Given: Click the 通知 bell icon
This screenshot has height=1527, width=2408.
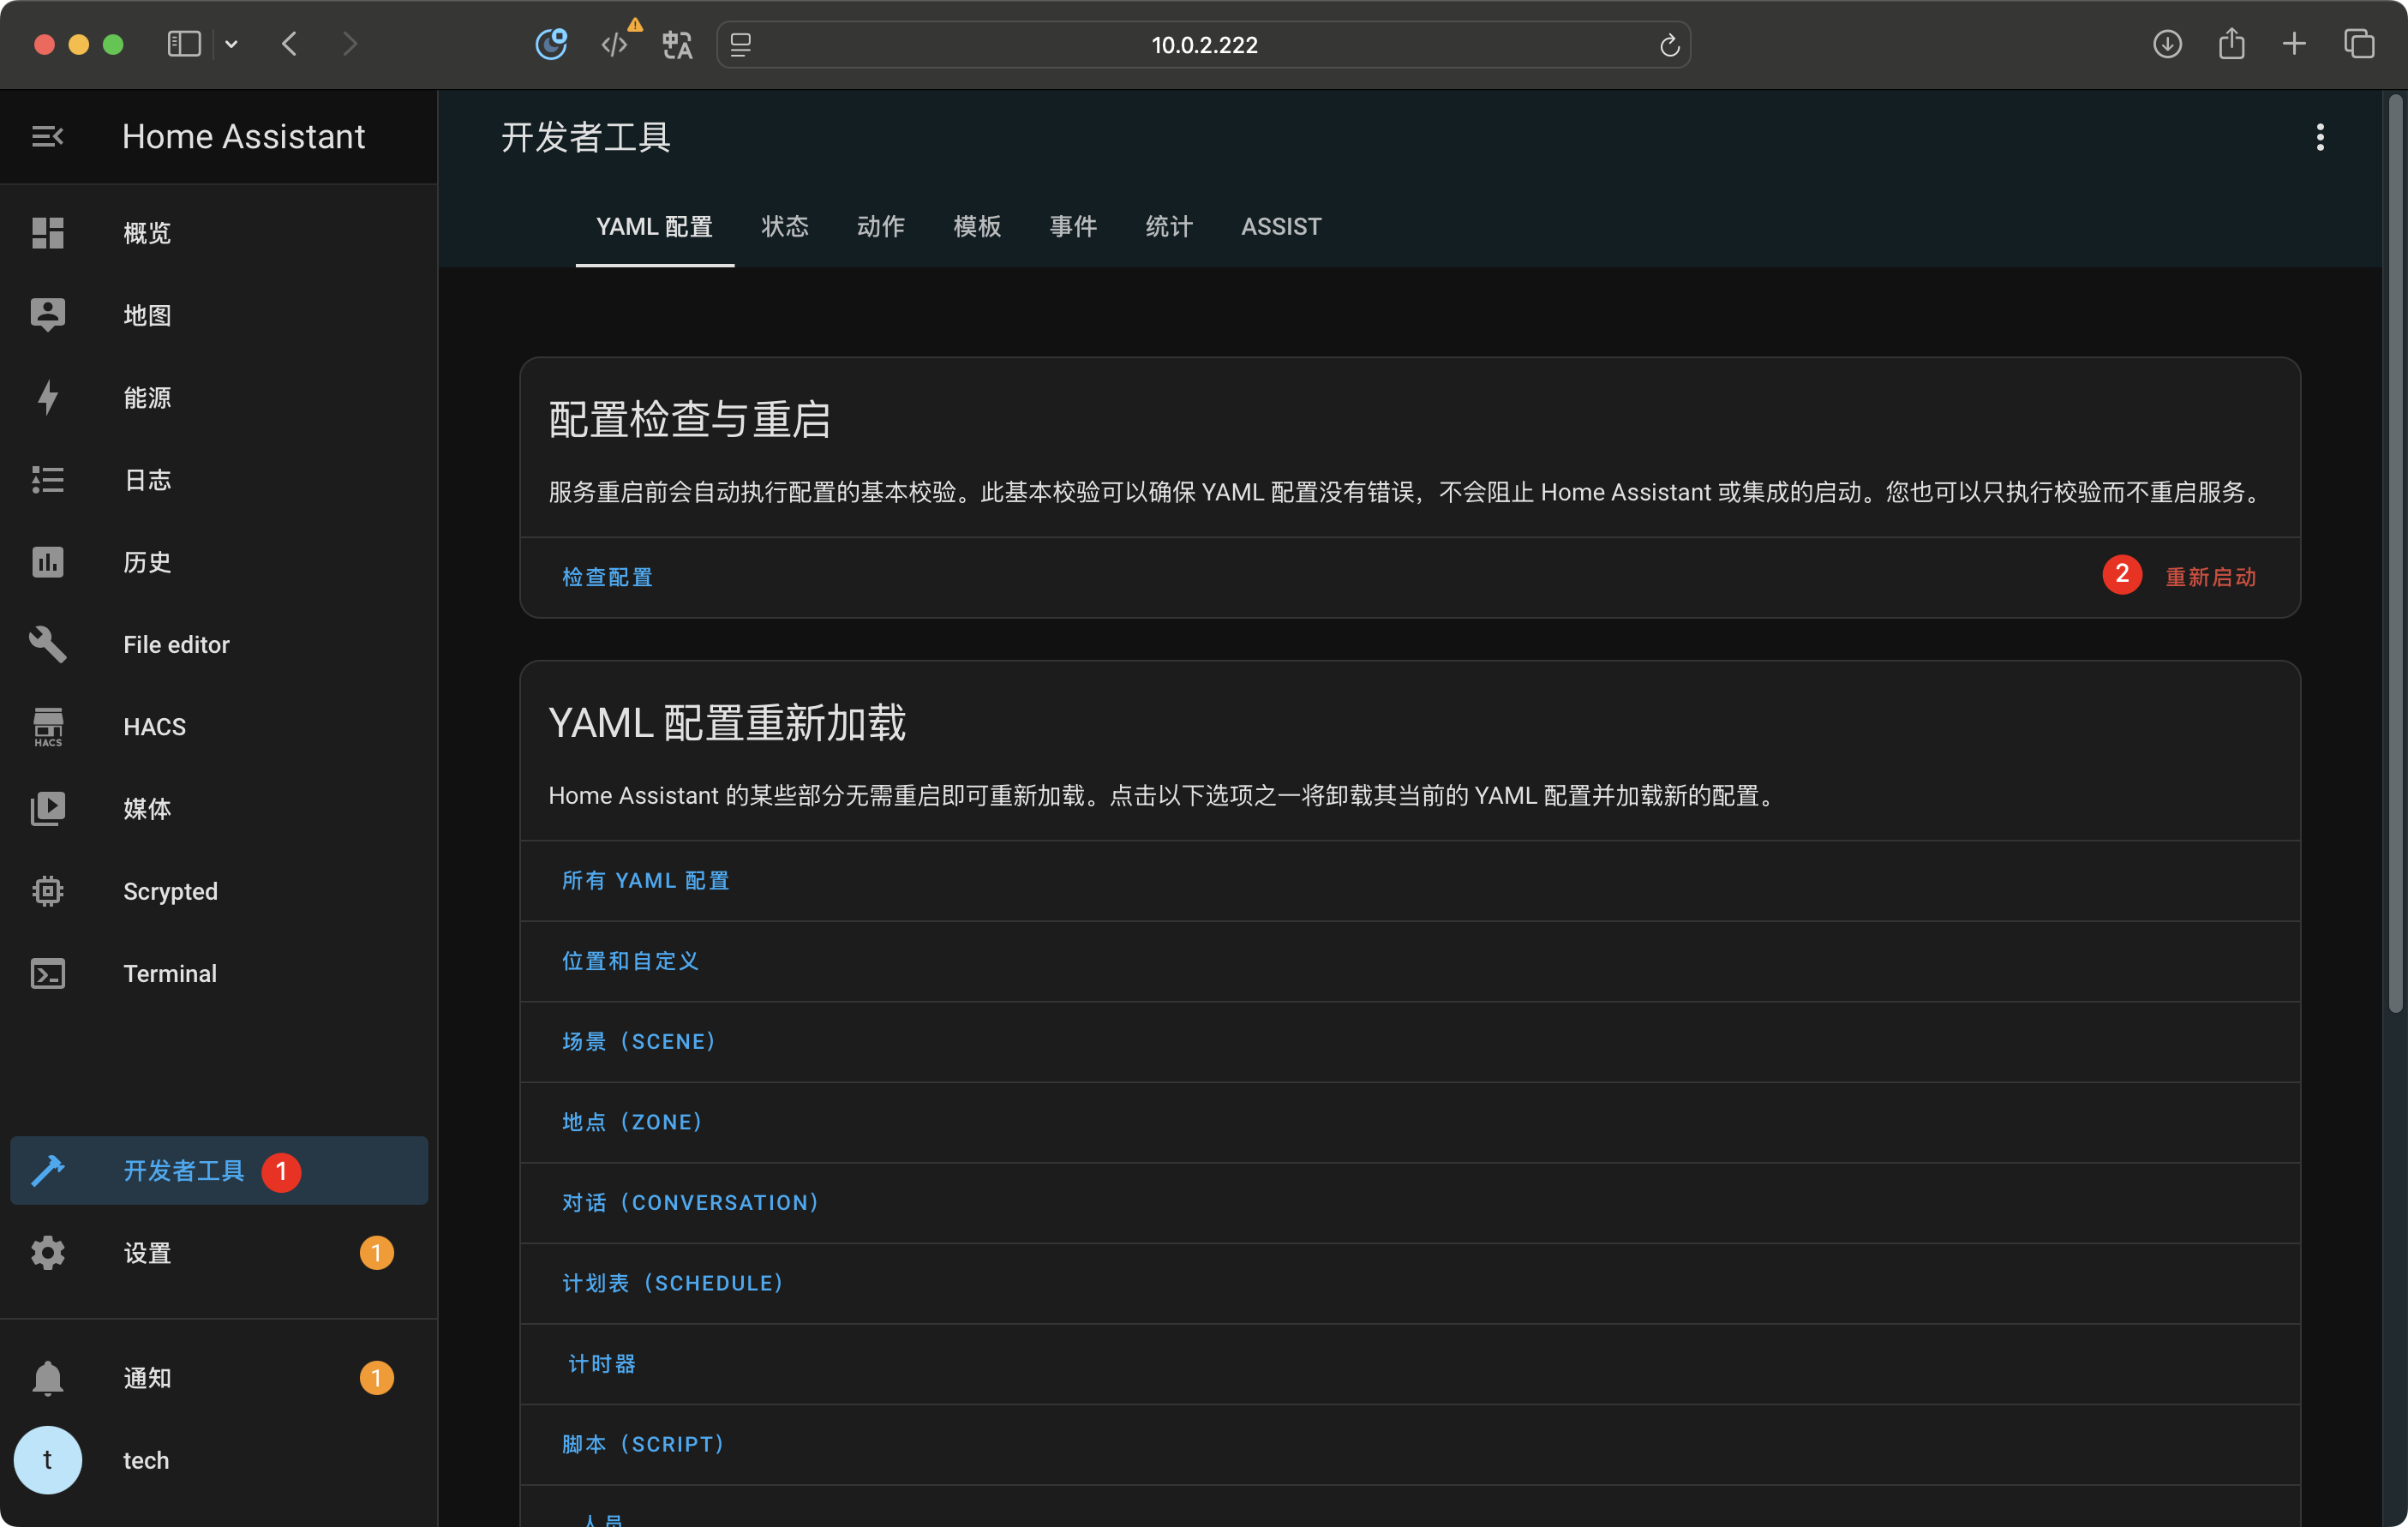Looking at the screenshot, I should pos(47,1377).
